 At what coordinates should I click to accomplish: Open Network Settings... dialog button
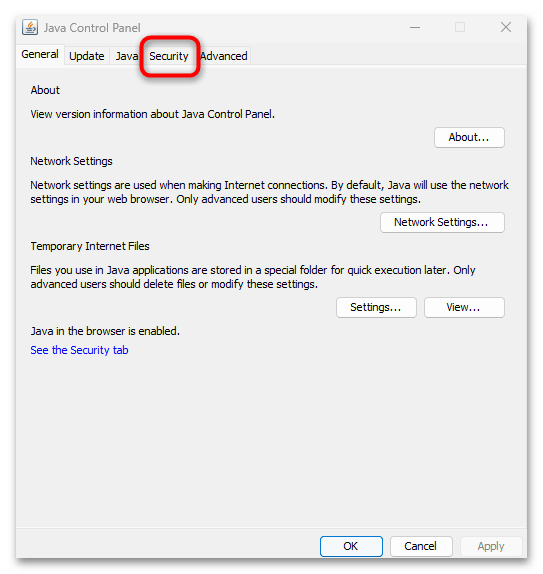click(x=442, y=222)
